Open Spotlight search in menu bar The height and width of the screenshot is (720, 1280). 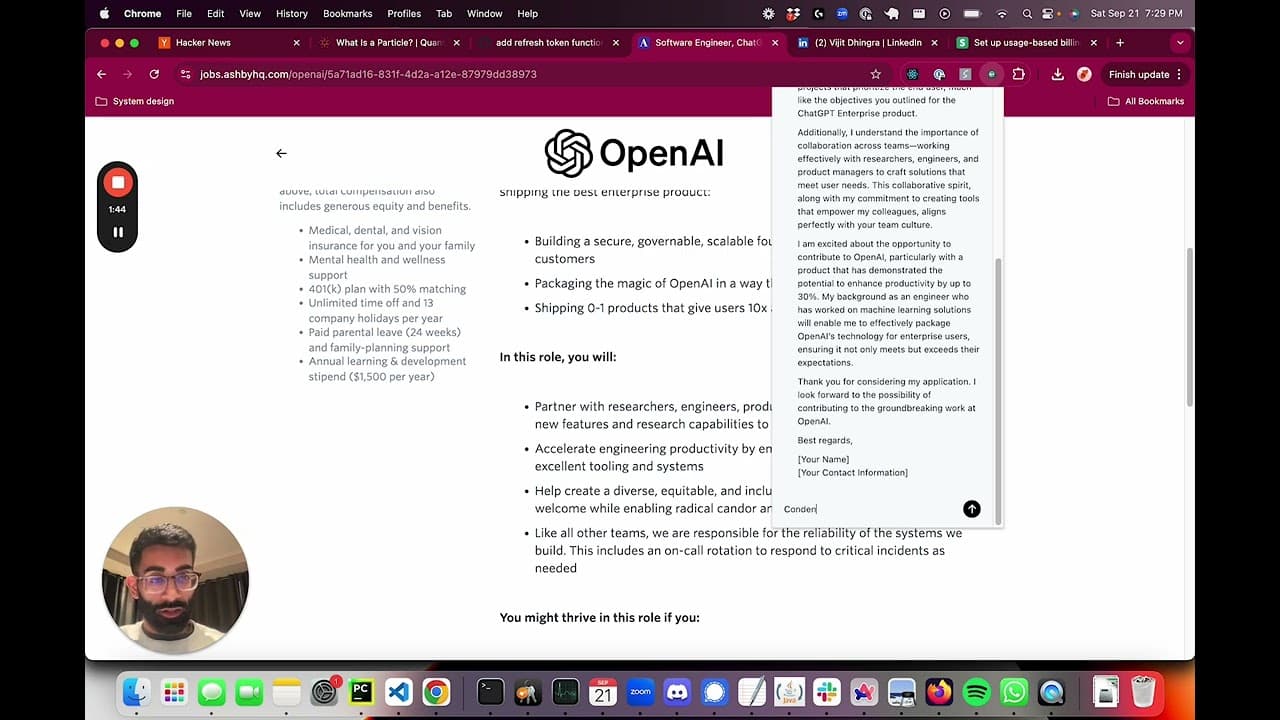click(x=1028, y=14)
